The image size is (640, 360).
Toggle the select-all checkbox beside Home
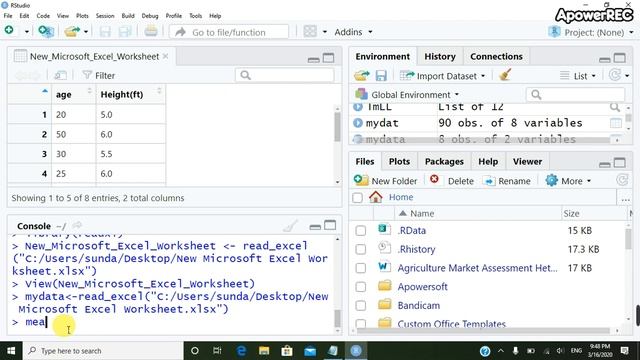click(x=358, y=198)
